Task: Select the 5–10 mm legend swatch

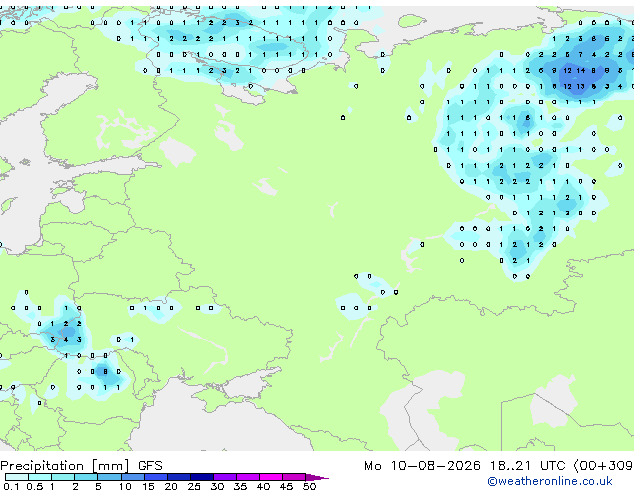Action: coord(109,477)
